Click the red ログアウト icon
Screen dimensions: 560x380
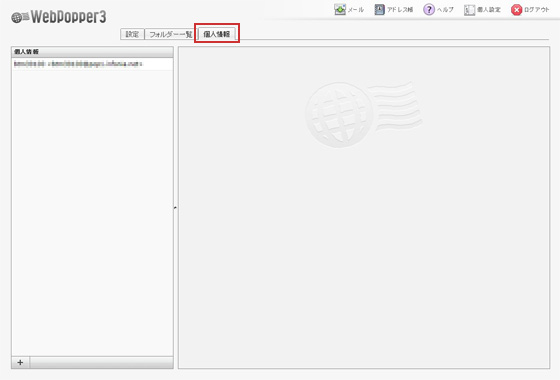point(516,10)
